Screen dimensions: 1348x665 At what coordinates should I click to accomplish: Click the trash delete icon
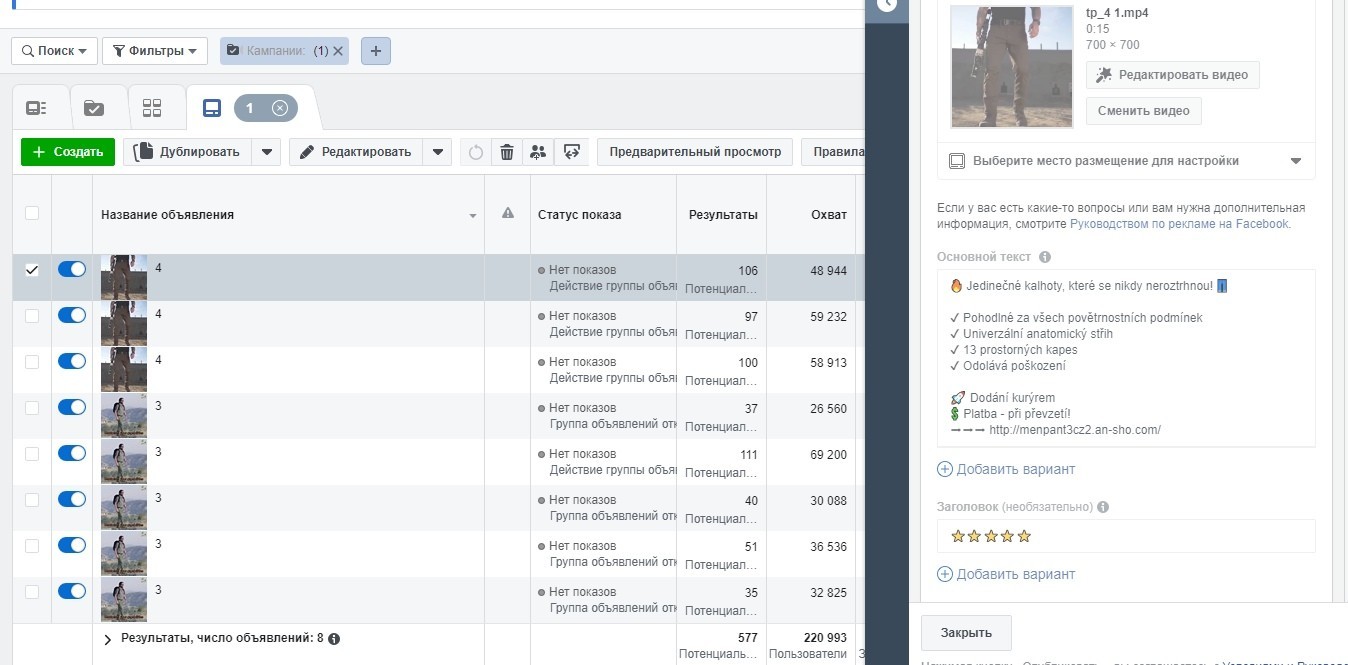507,152
